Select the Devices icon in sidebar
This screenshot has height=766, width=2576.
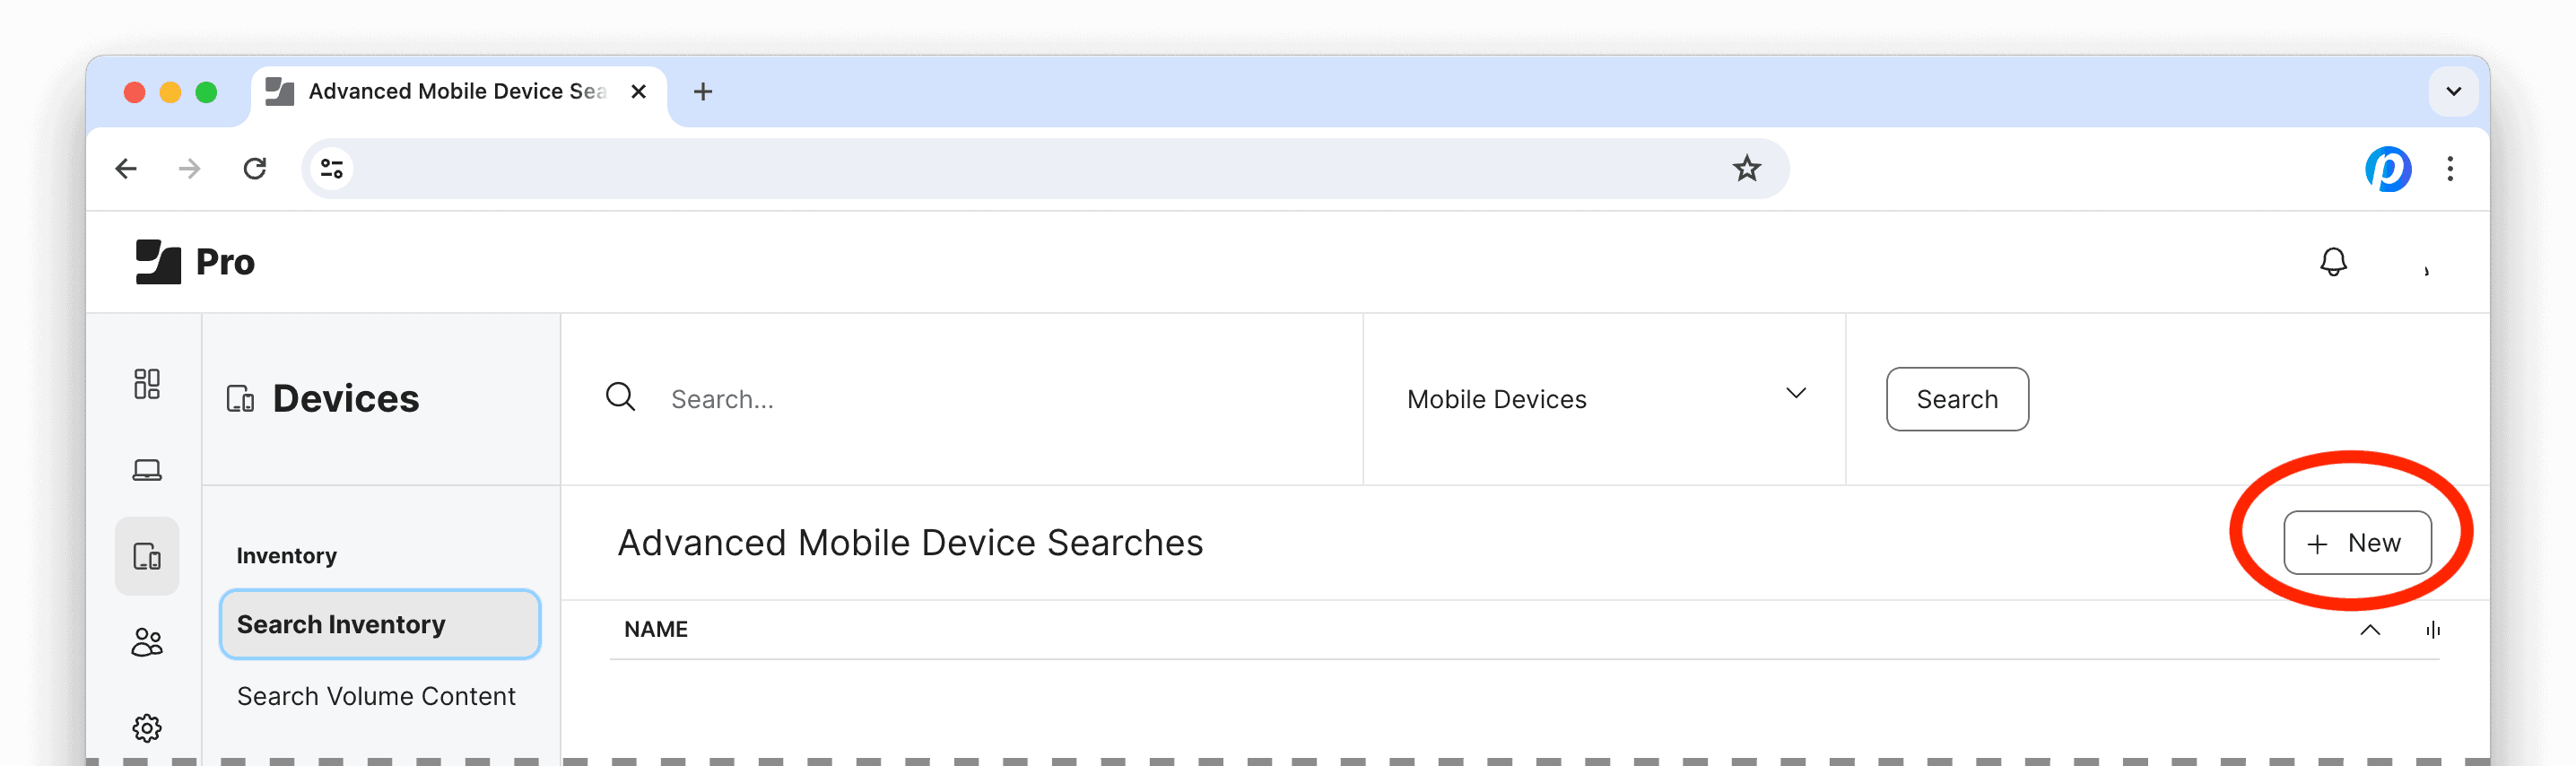click(147, 556)
